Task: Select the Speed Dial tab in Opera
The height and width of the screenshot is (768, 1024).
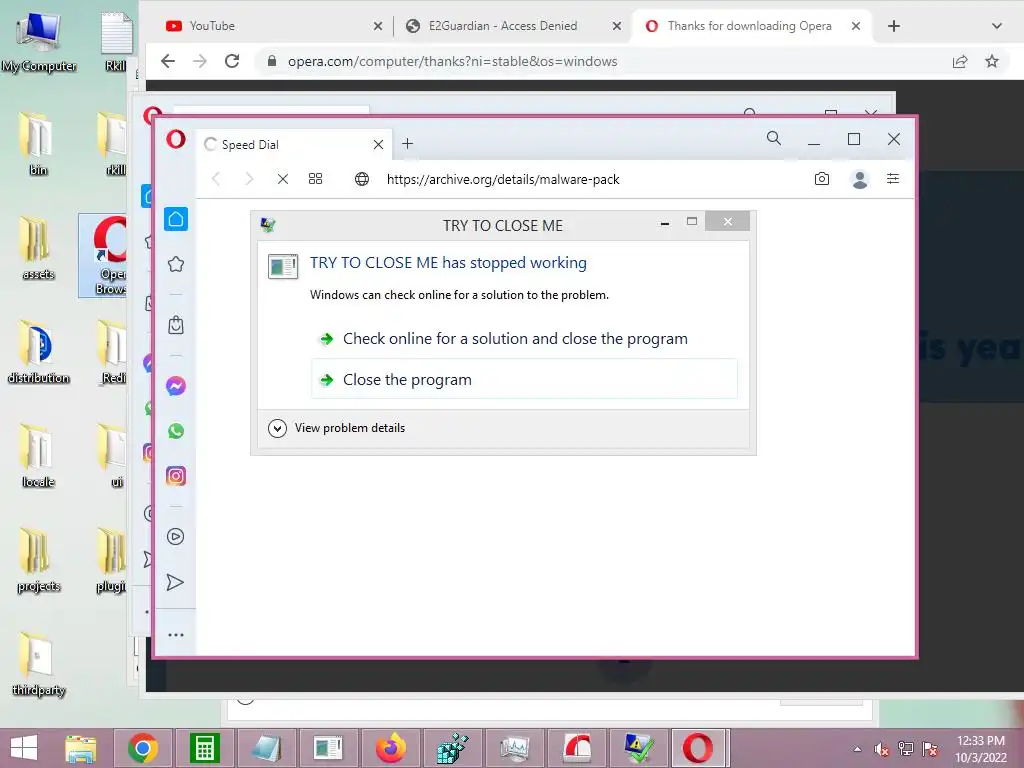Action: (x=294, y=144)
